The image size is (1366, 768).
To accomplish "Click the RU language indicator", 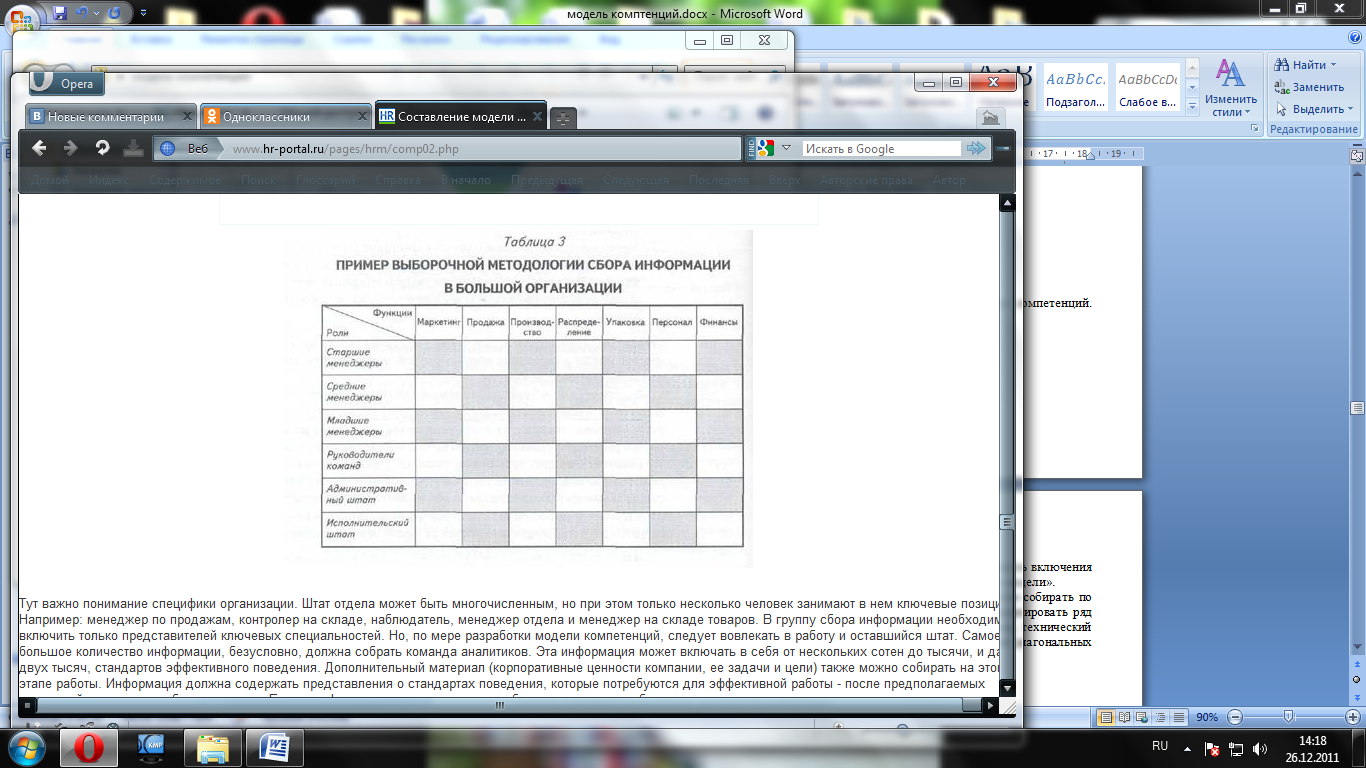I will (x=1160, y=746).
